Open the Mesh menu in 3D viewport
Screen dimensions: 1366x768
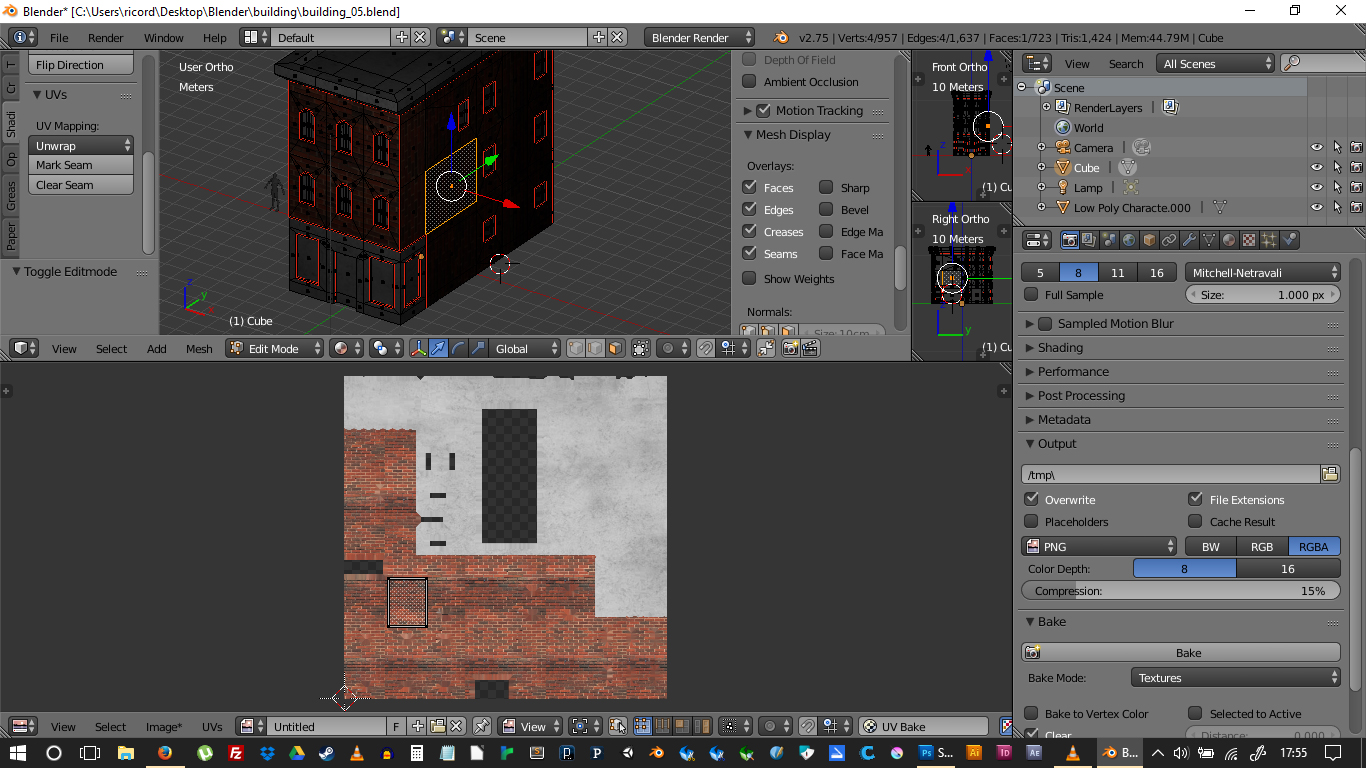click(x=199, y=349)
